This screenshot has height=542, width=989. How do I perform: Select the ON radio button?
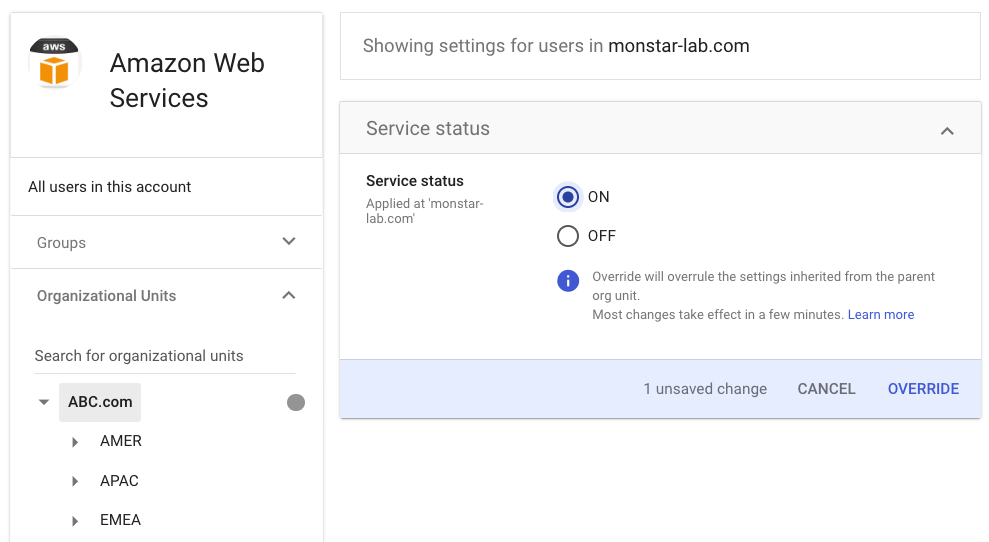tap(568, 197)
